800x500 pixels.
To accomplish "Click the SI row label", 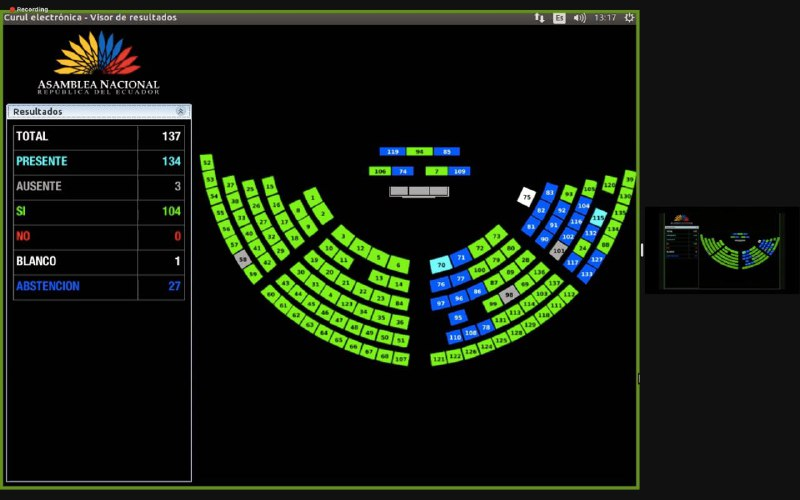I will pyautogui.click(x=20, y=211).
